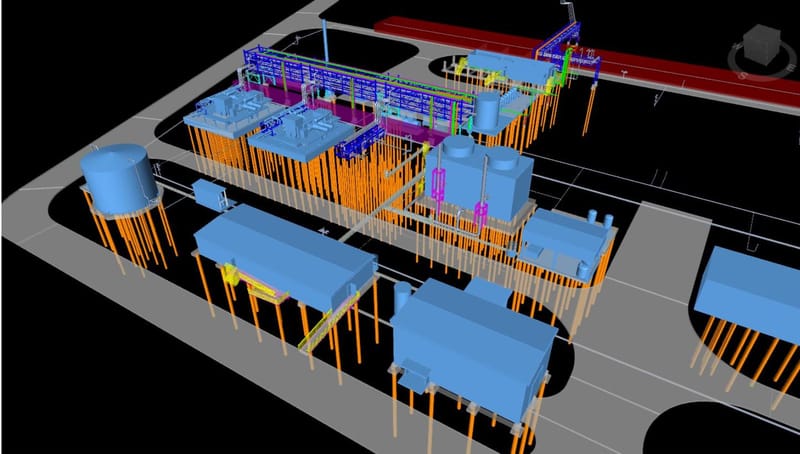Select the small building with two rooftop cylinders

coord(565,240)
